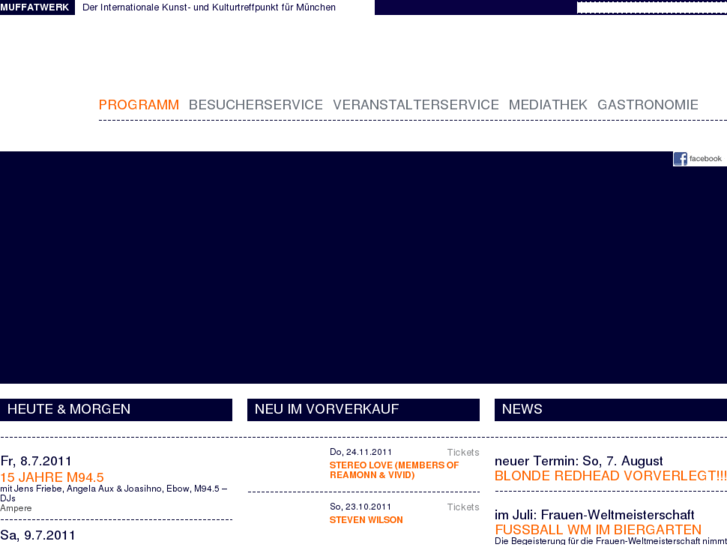This screenshot has width=727, height=545.
Task: Open BLONDE REDHEAD VORVERLEGT news item
Action: 611,476
